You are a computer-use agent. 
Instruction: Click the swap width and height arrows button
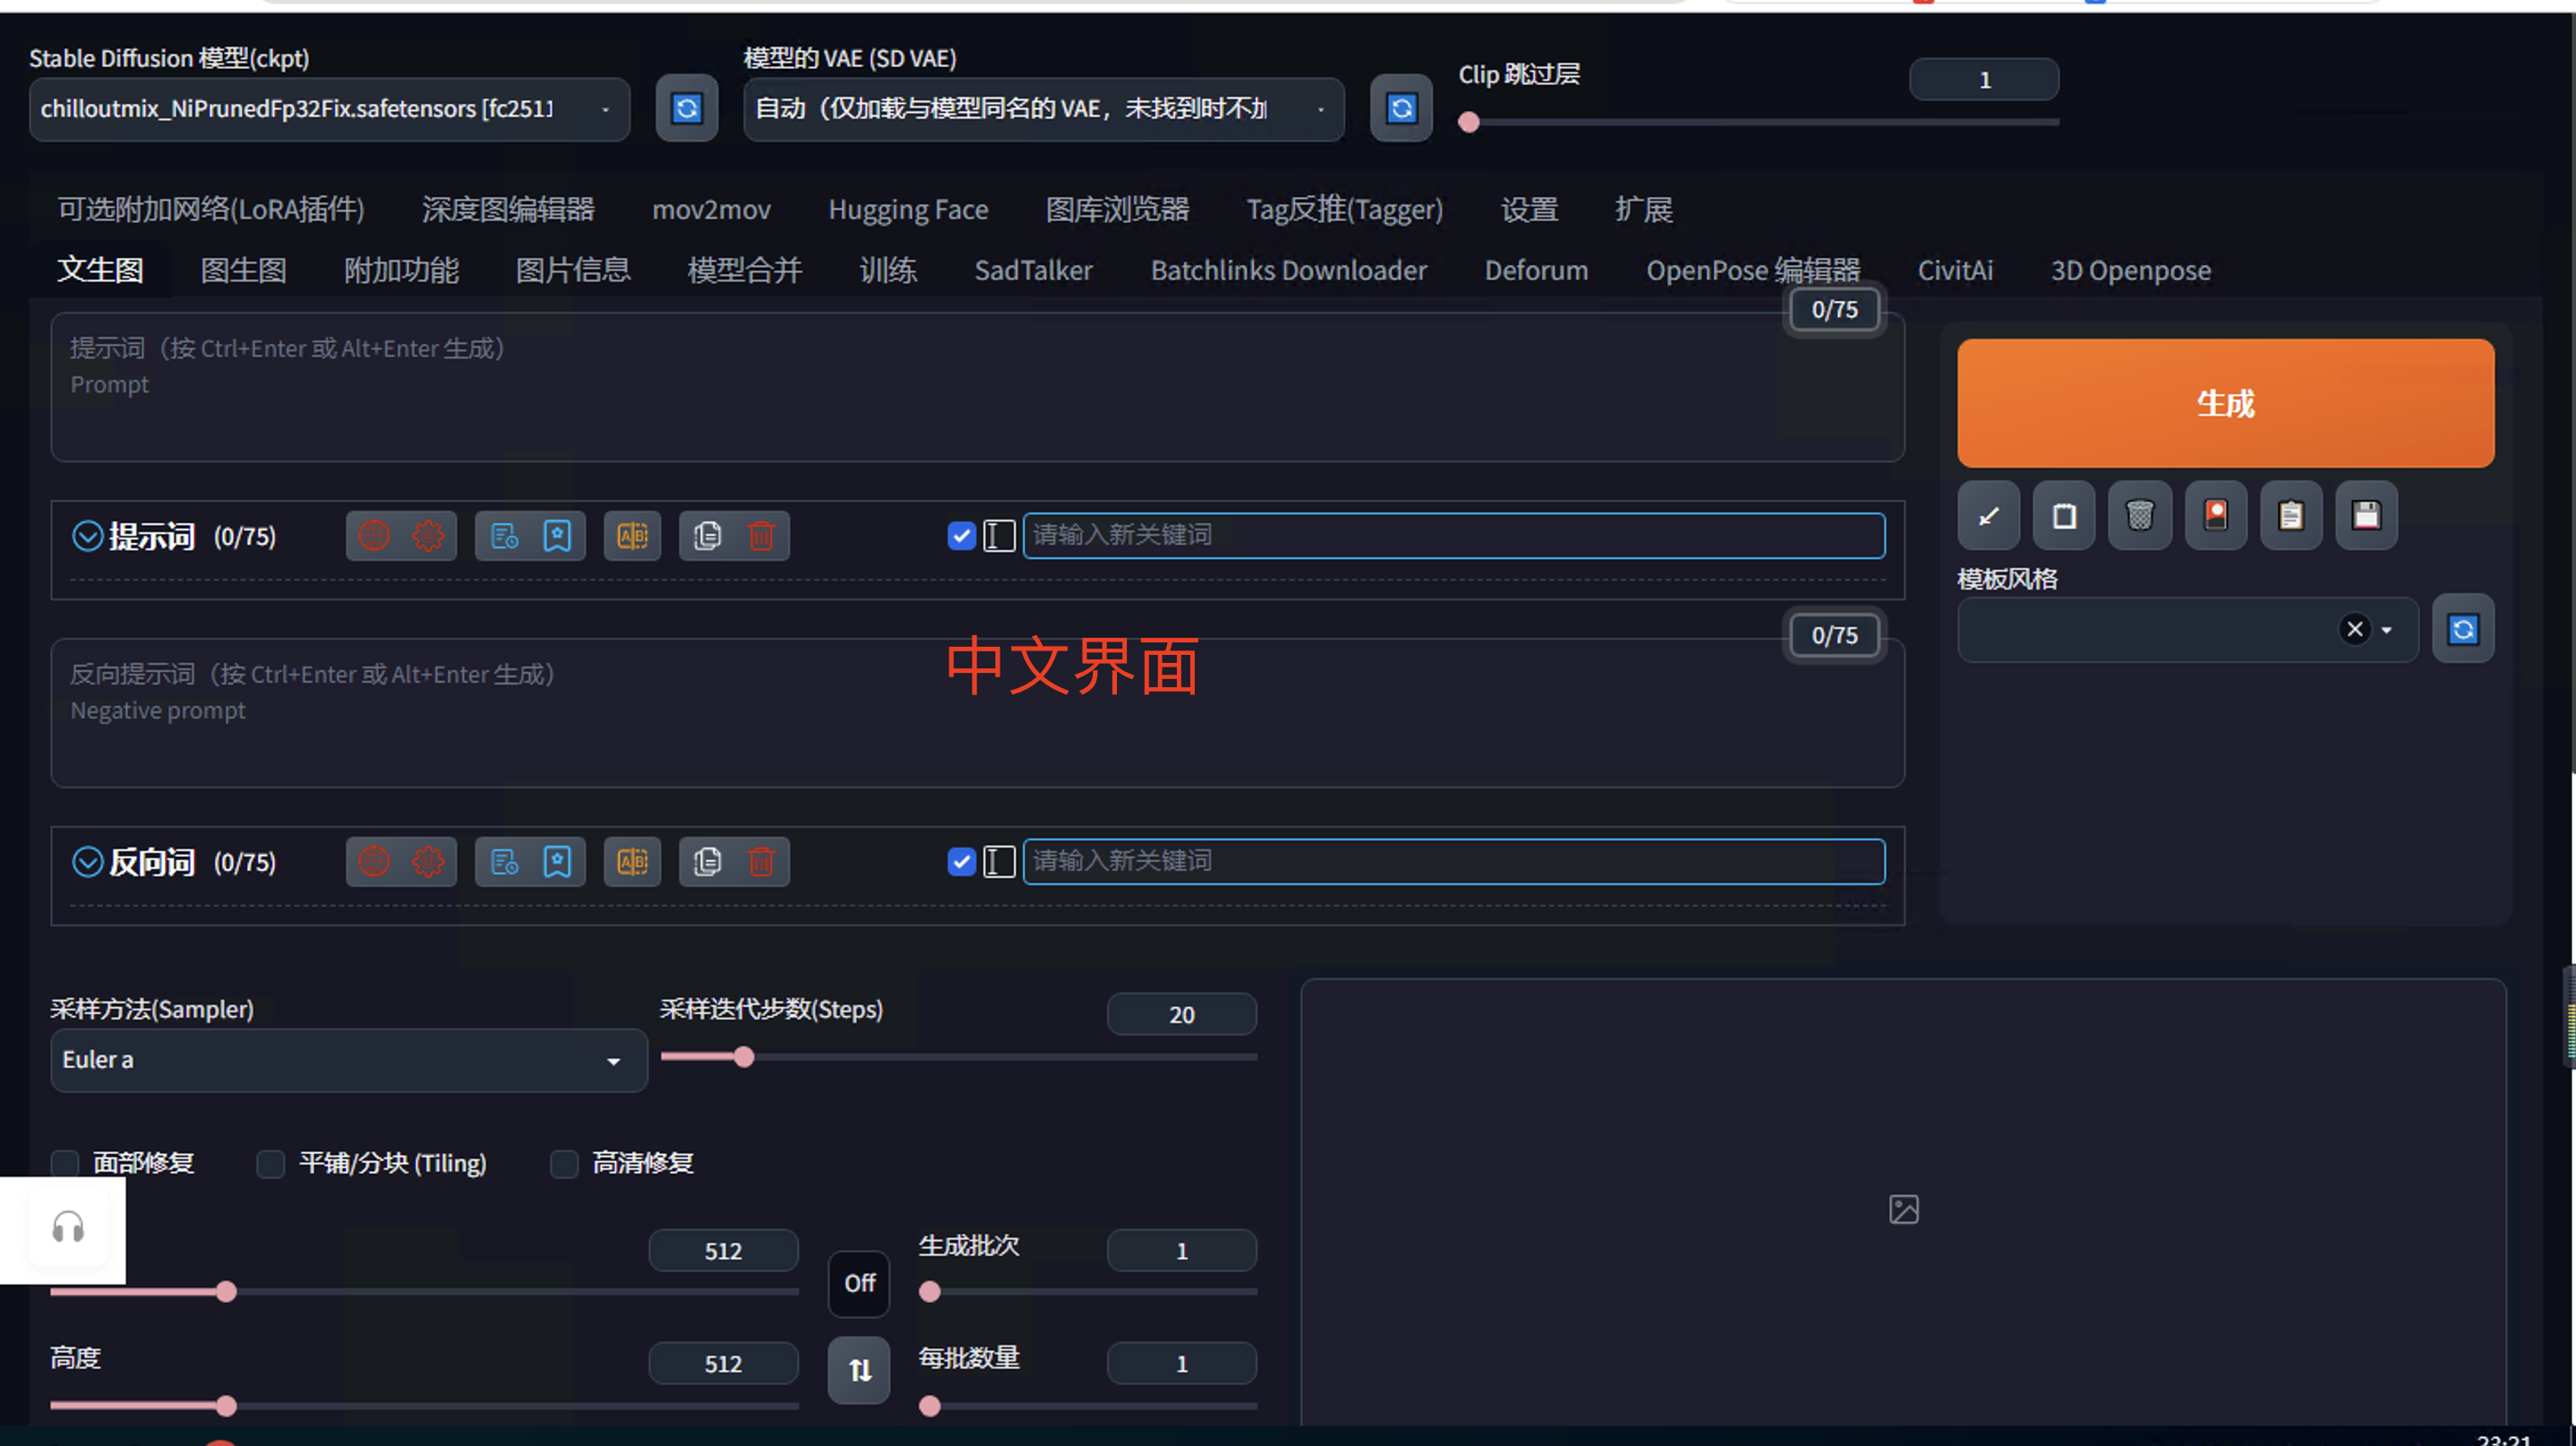[x=859, y=1370]
